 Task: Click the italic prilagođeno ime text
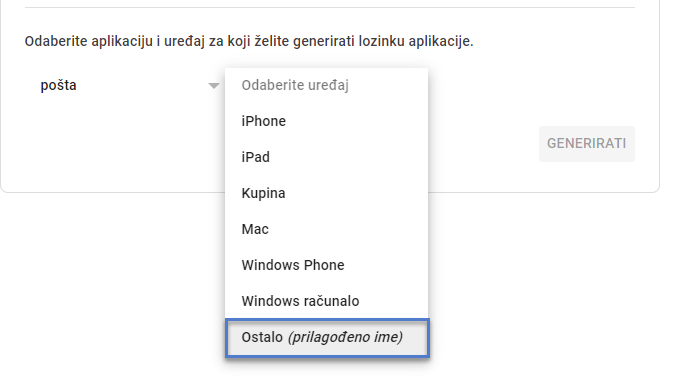(x=345, y=337)
